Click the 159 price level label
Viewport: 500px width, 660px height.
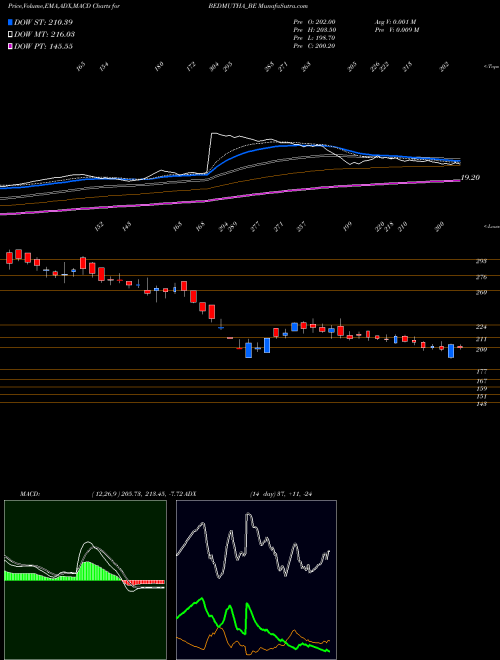pos(481,389)
